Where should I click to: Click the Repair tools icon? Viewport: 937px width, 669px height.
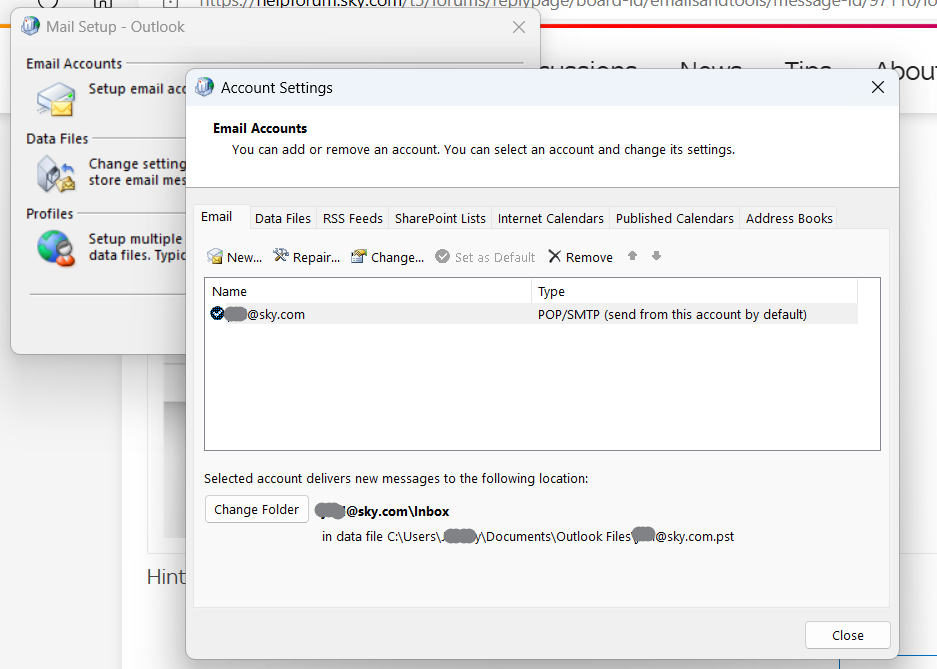[x=281, y=257]
